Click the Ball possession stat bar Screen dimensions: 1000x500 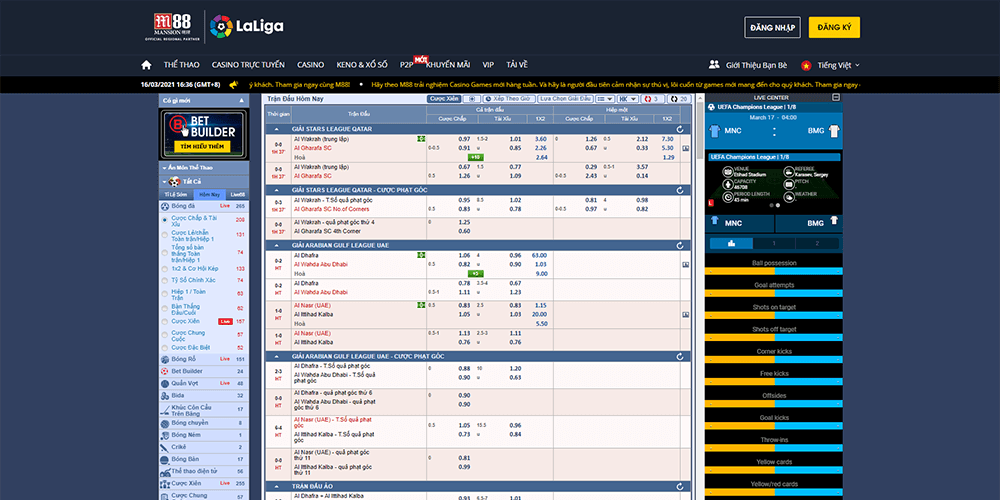point(773,272)
